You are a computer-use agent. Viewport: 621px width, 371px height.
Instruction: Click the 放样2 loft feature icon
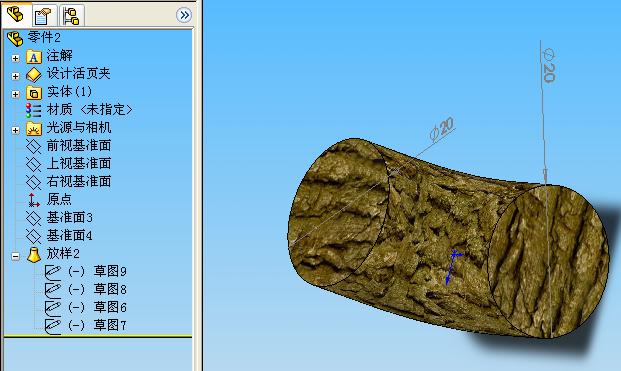tap(34, 255)
